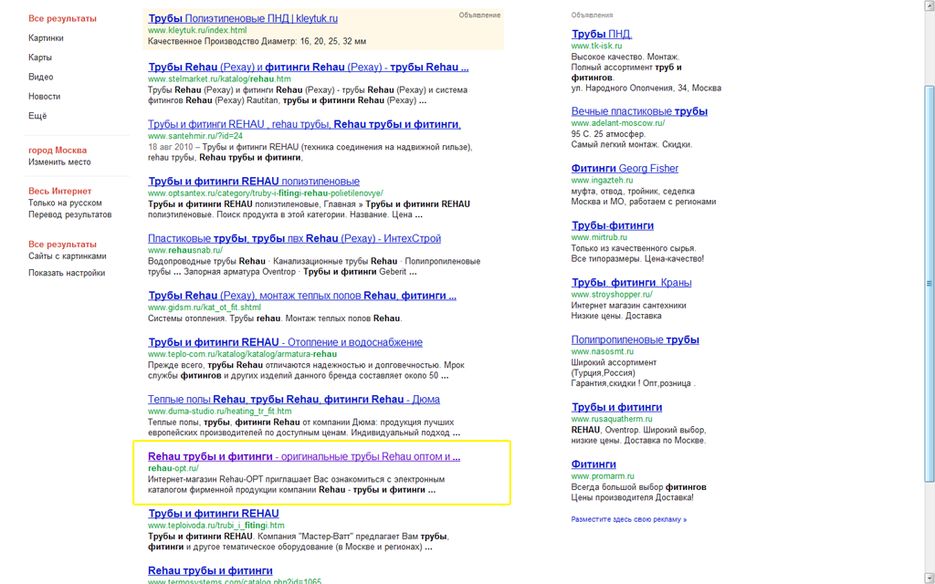The width and height of the screenshot is (935, 584).
Task: Click the www.gidsm.ru/kat_ot_fit.shtml URL
Action: click(x=204, y=307)
